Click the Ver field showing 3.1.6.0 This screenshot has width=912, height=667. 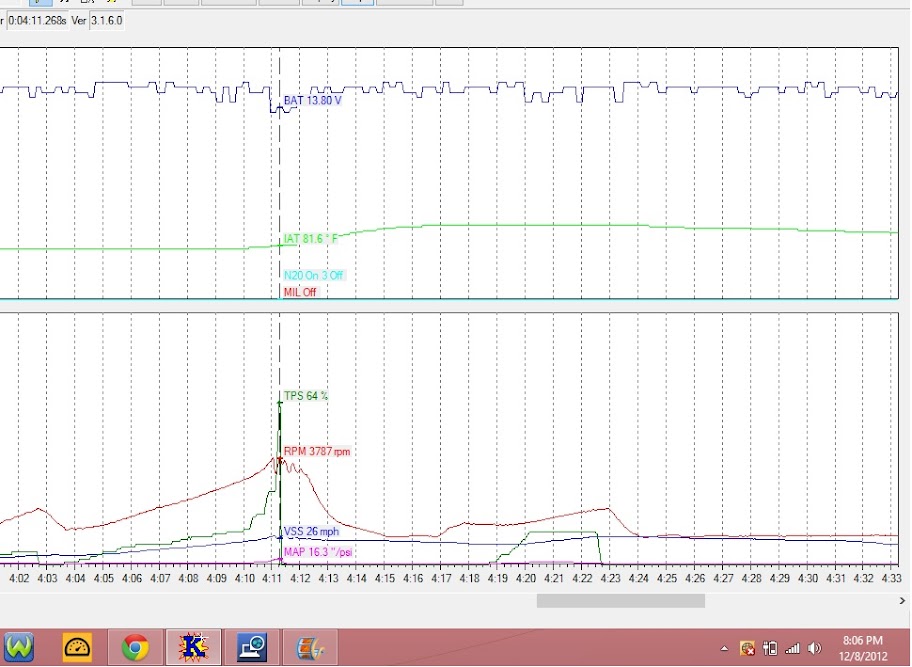point(106,21)
